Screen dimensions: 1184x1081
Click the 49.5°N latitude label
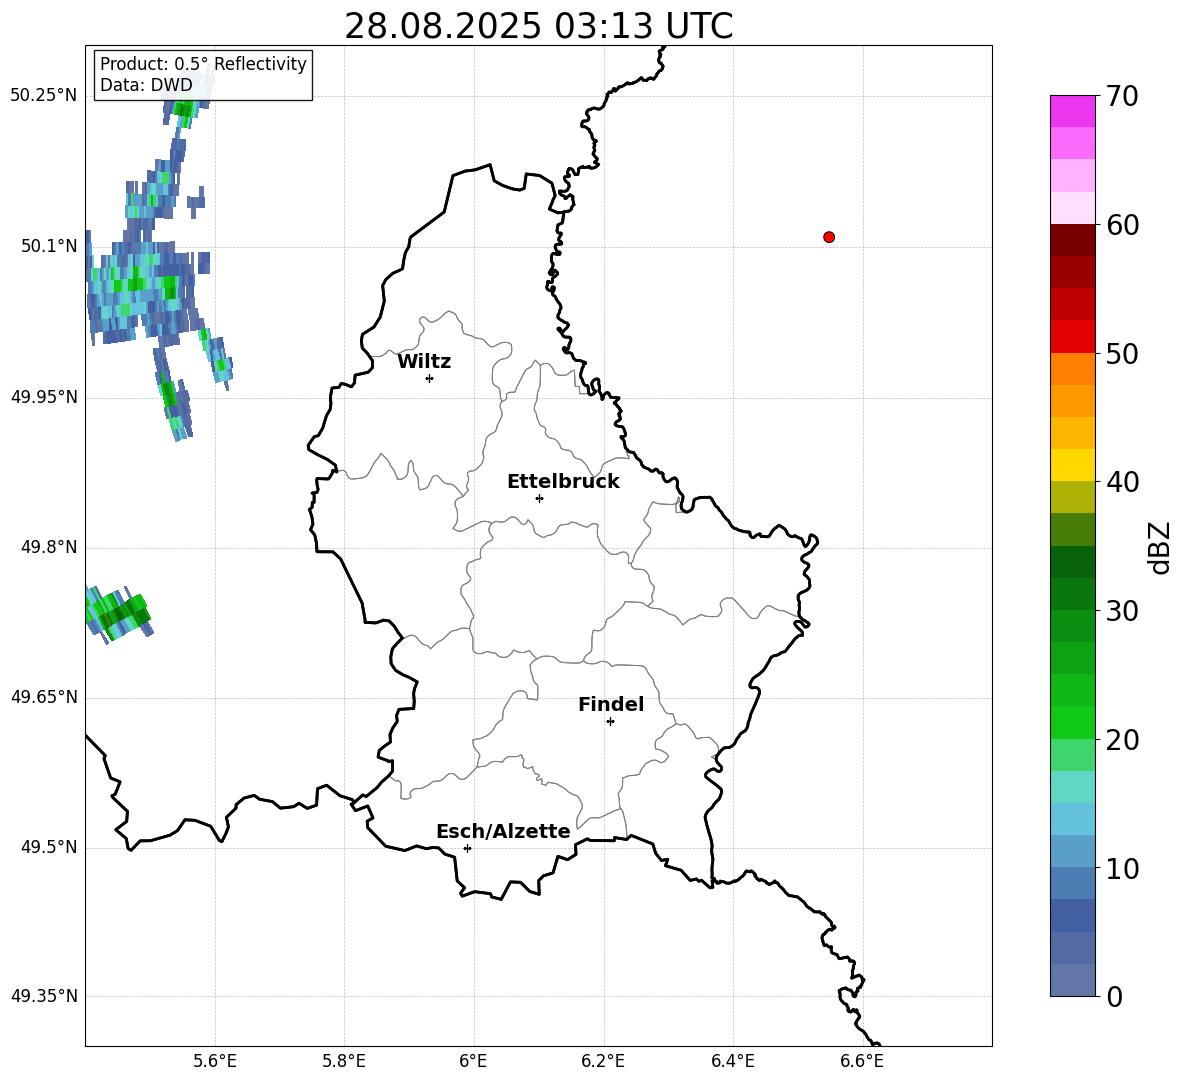pyautogui.click(x=49, y=847)
